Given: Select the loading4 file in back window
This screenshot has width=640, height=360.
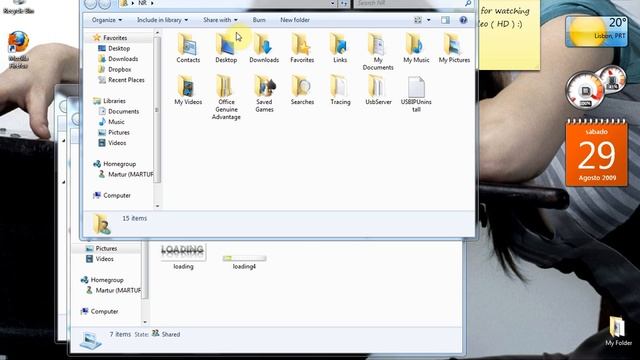Looking at the screenshot, I should [x=244, y=262].
